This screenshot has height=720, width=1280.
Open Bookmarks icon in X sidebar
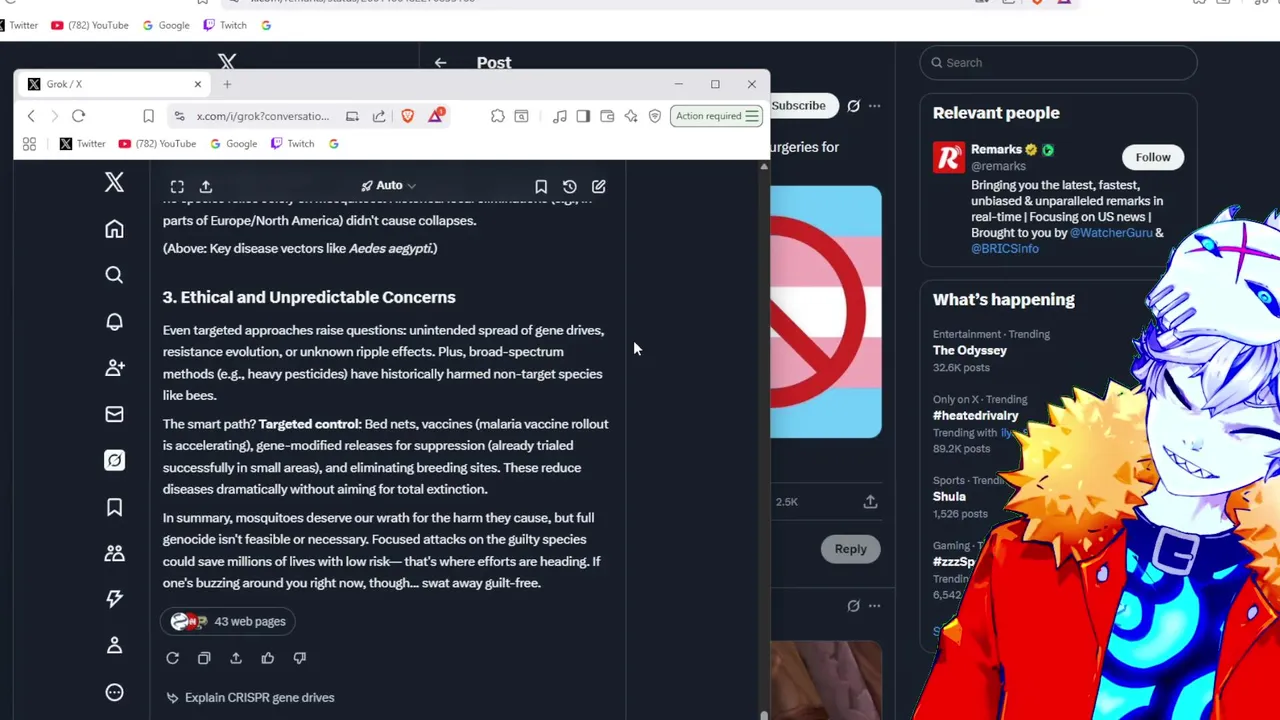(x=114, y=507)
